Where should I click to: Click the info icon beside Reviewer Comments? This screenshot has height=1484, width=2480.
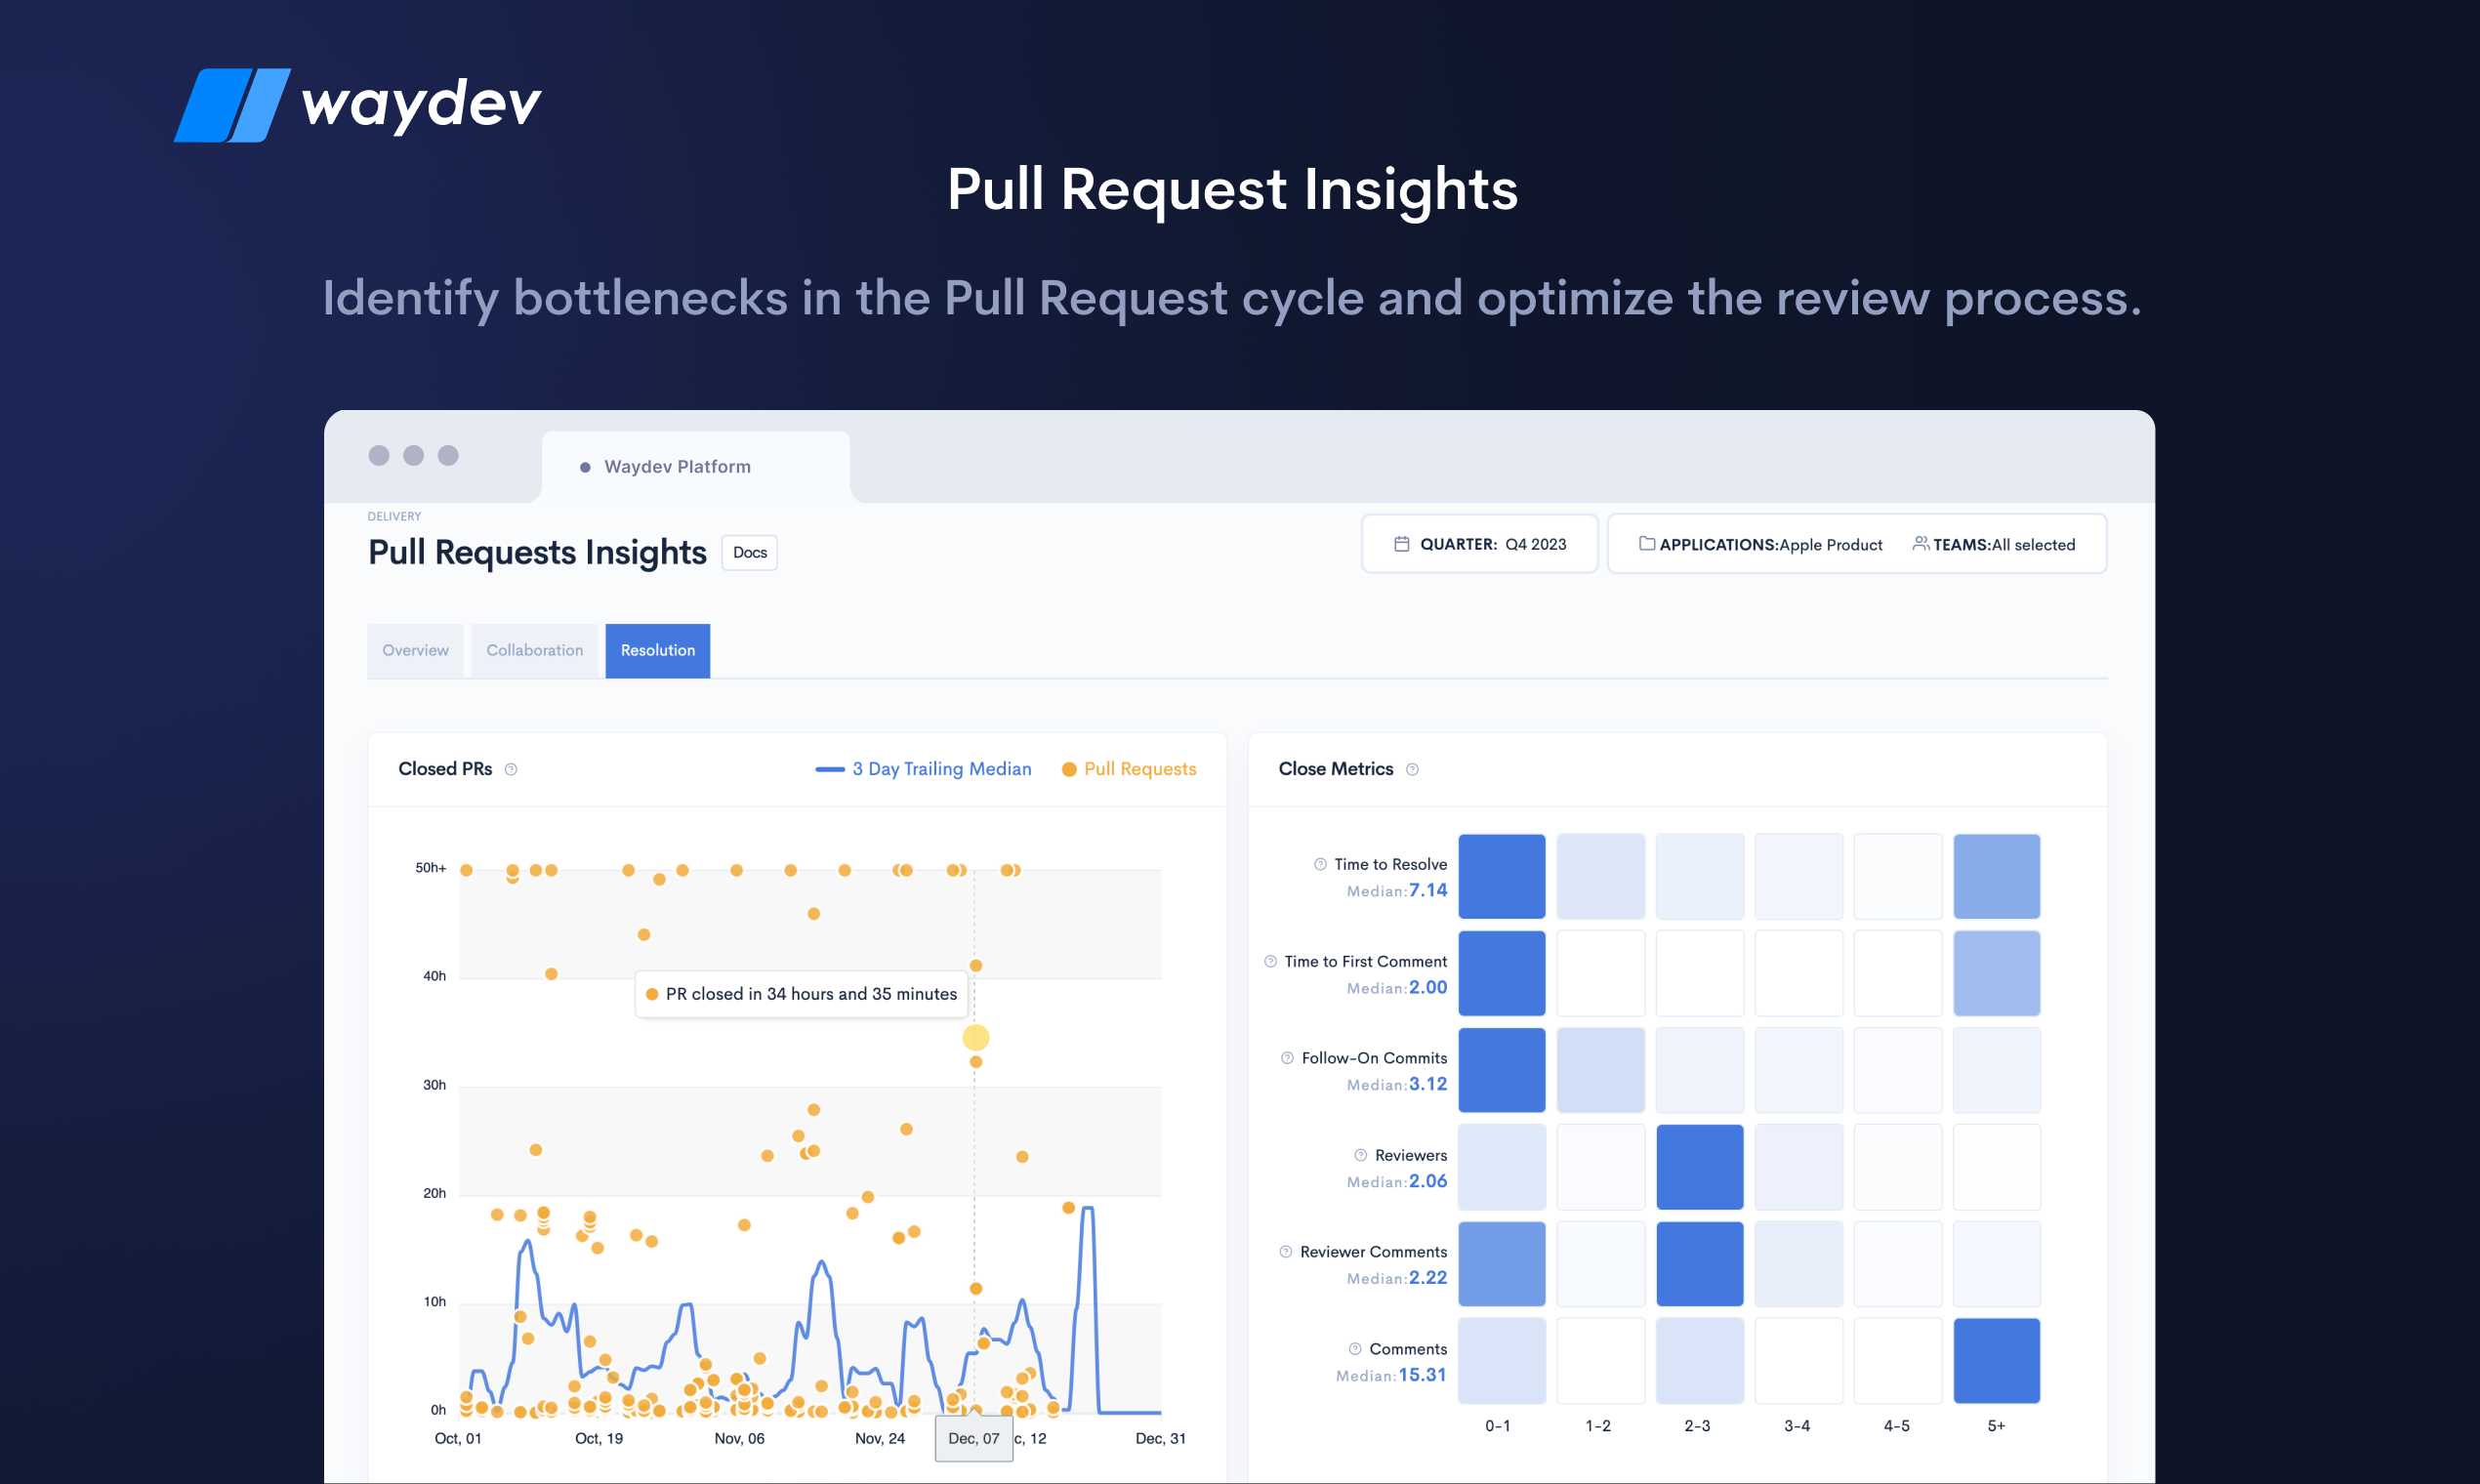click(1285, 1252)
